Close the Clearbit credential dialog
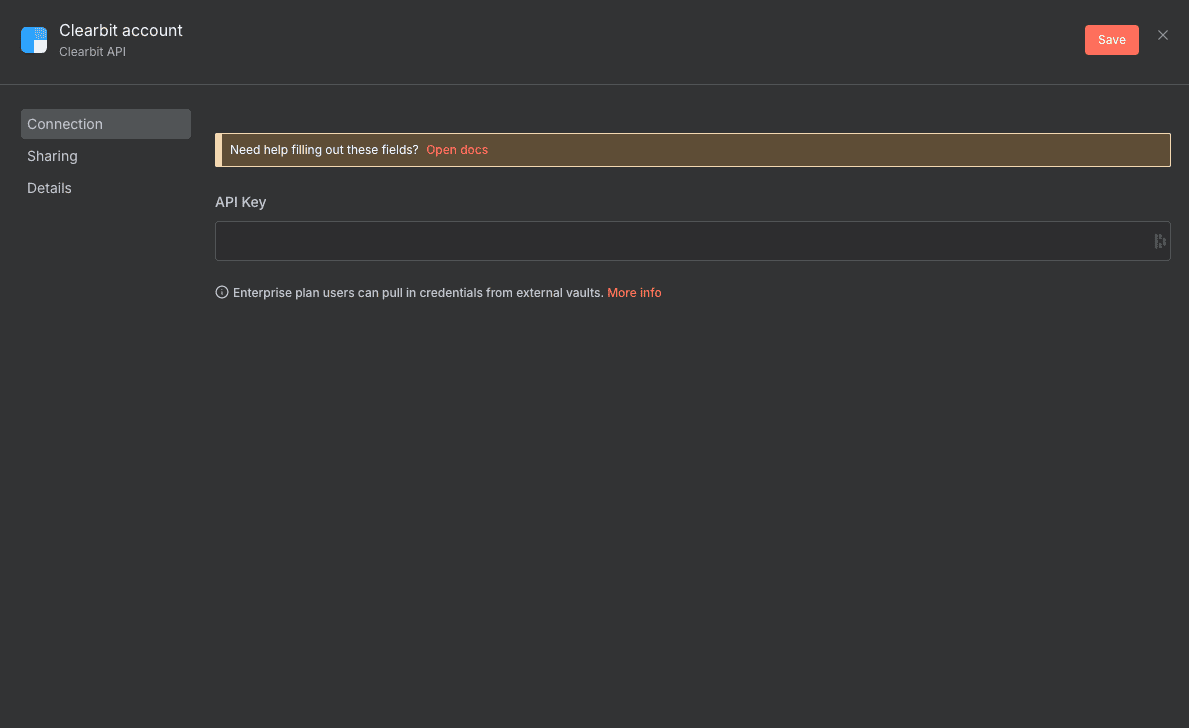 (x=1163, y=36)
